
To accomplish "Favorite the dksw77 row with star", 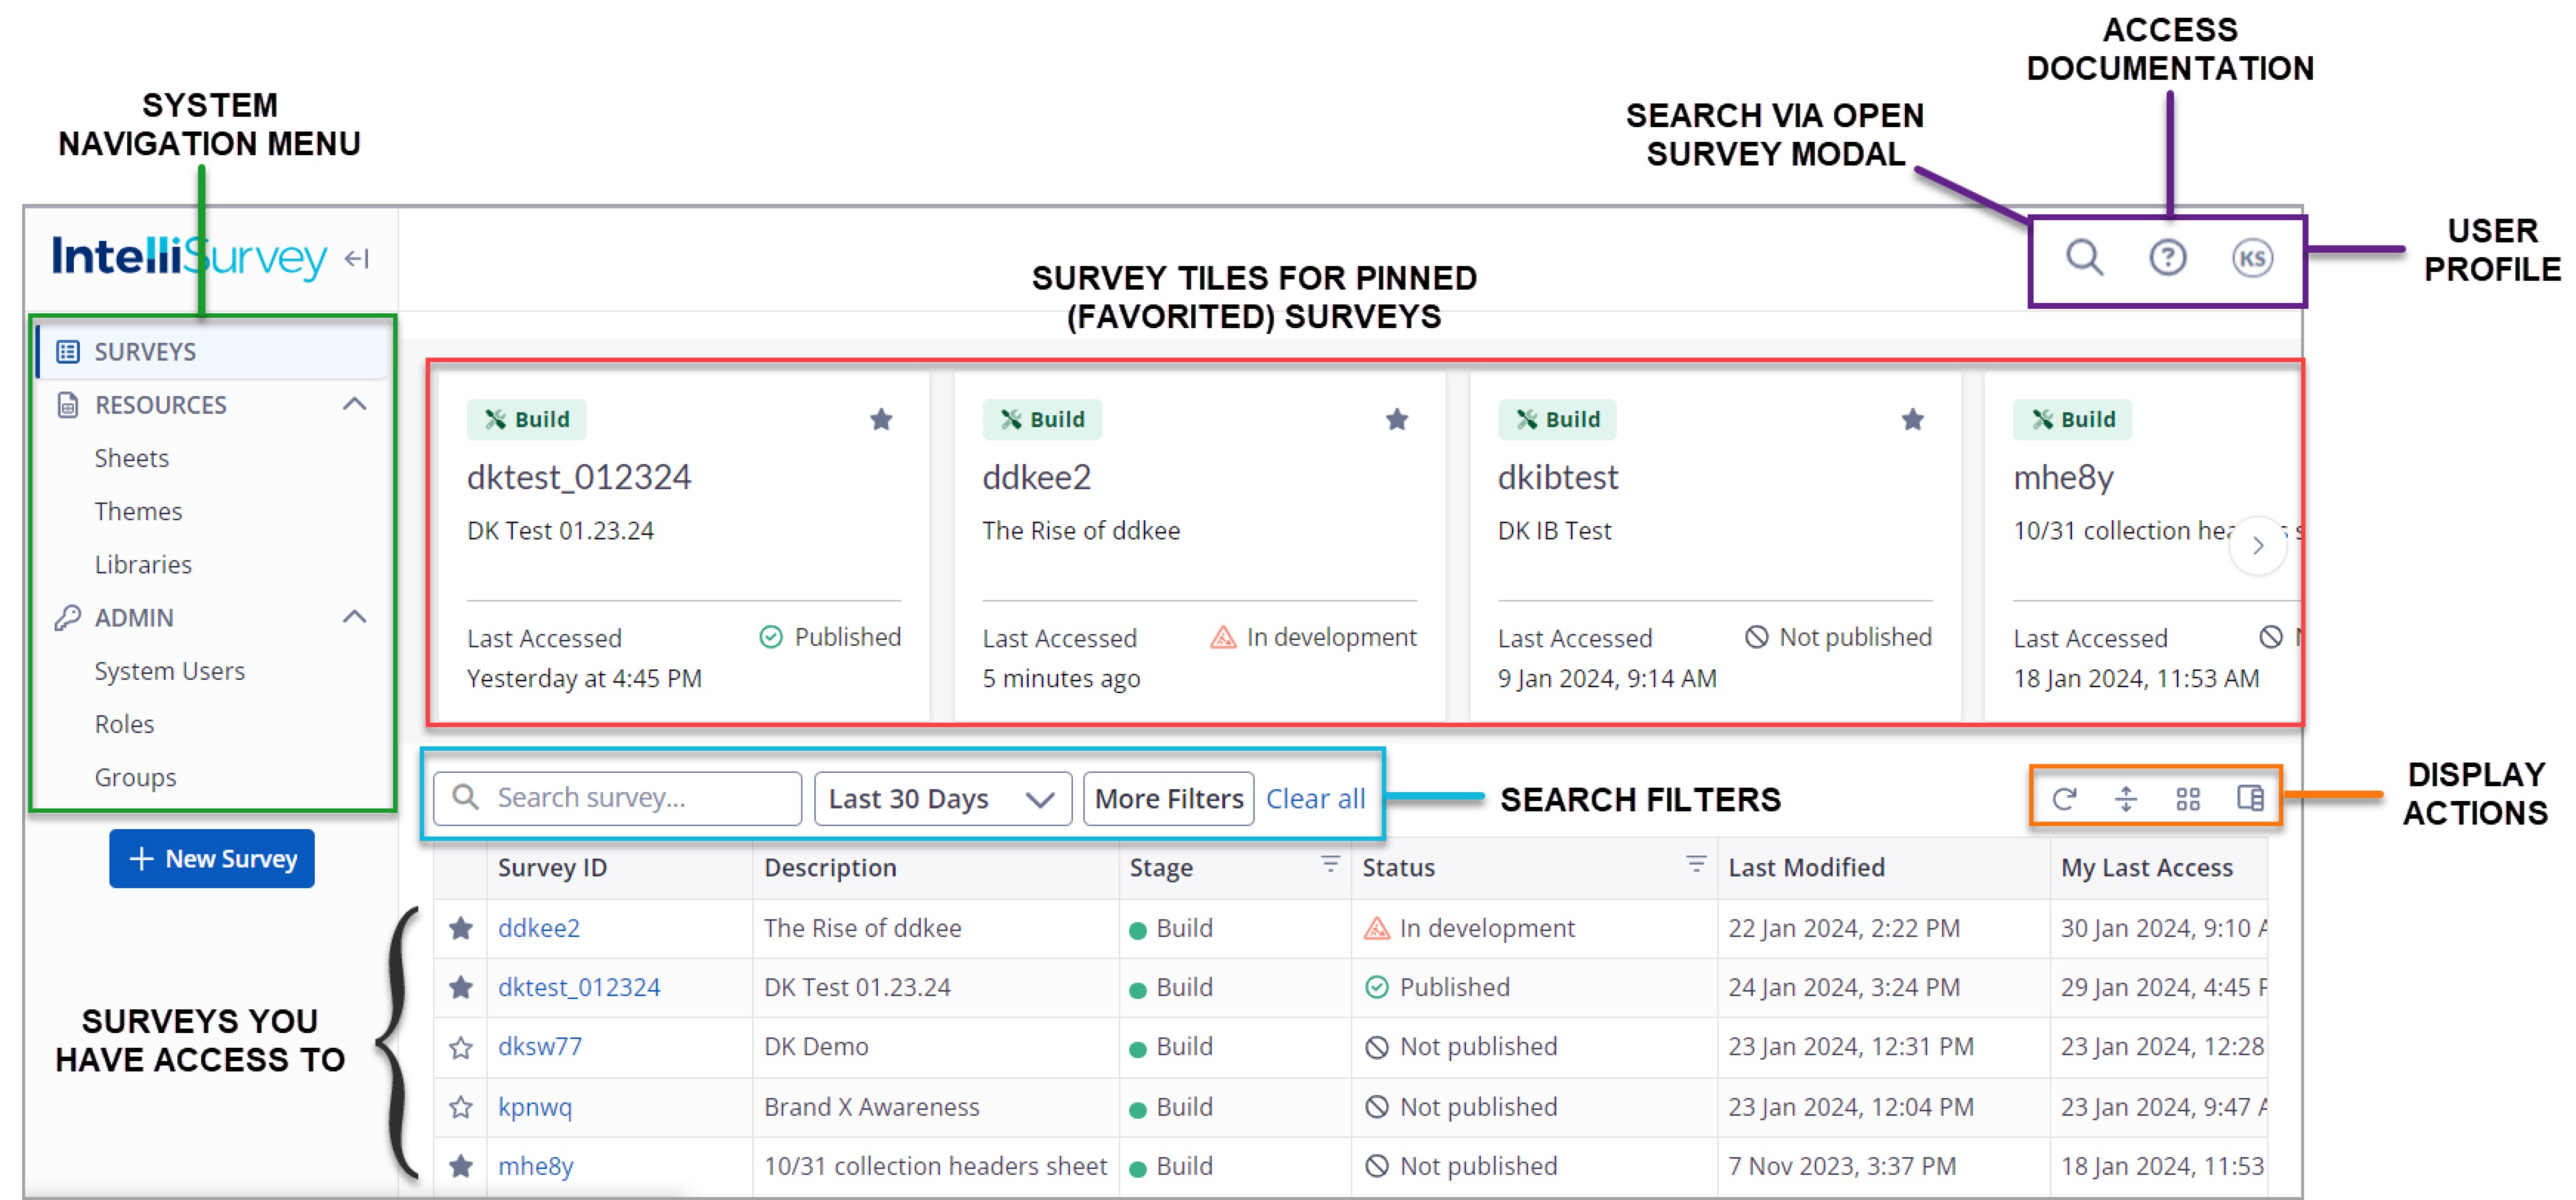I will tap(461, 1048).
